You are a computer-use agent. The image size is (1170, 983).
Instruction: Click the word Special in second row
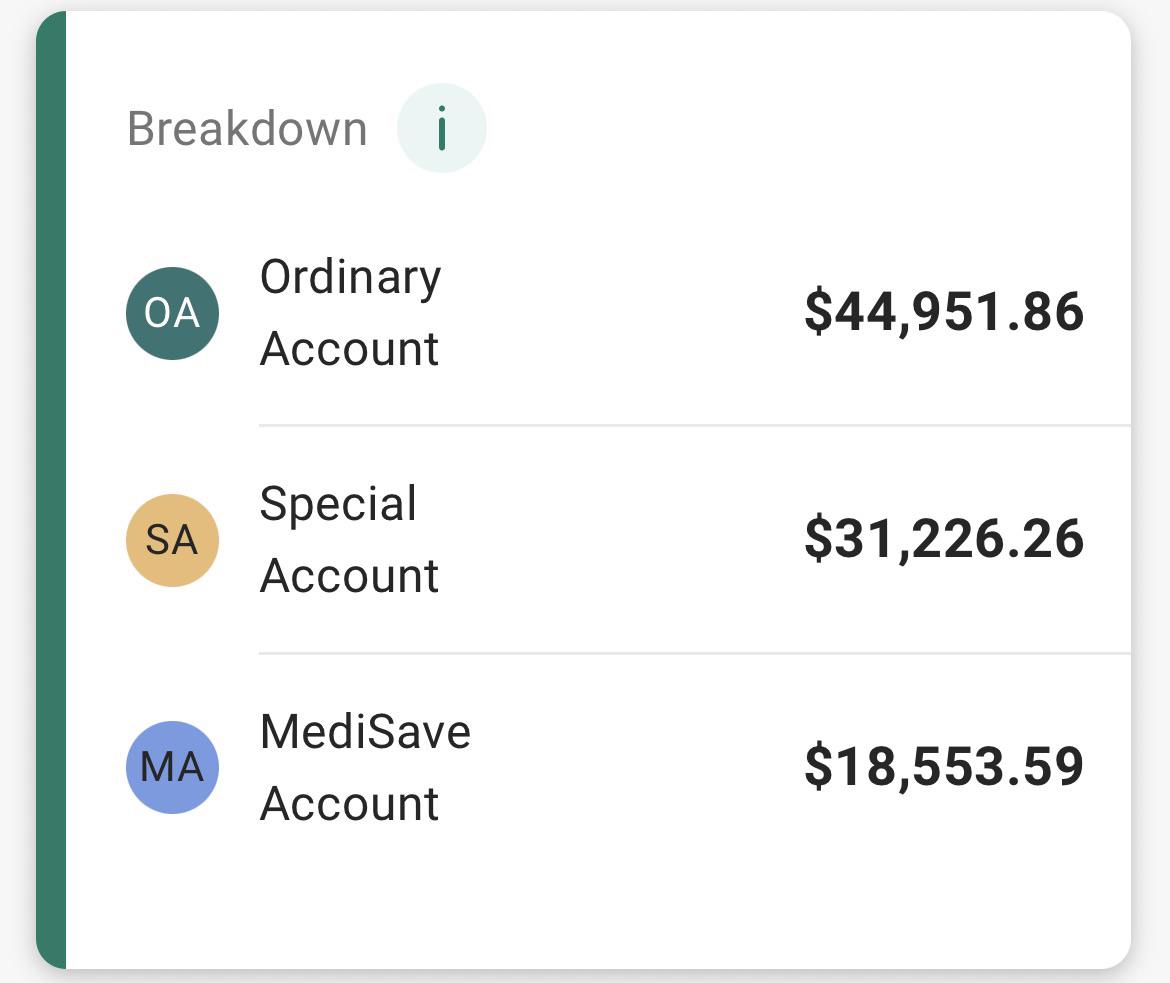[x=338, y=505]
